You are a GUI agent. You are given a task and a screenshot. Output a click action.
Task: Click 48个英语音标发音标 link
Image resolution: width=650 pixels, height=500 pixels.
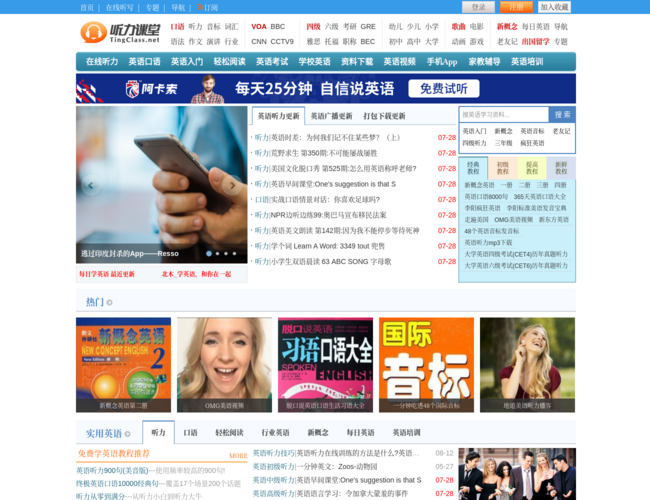tap(491, 231)
